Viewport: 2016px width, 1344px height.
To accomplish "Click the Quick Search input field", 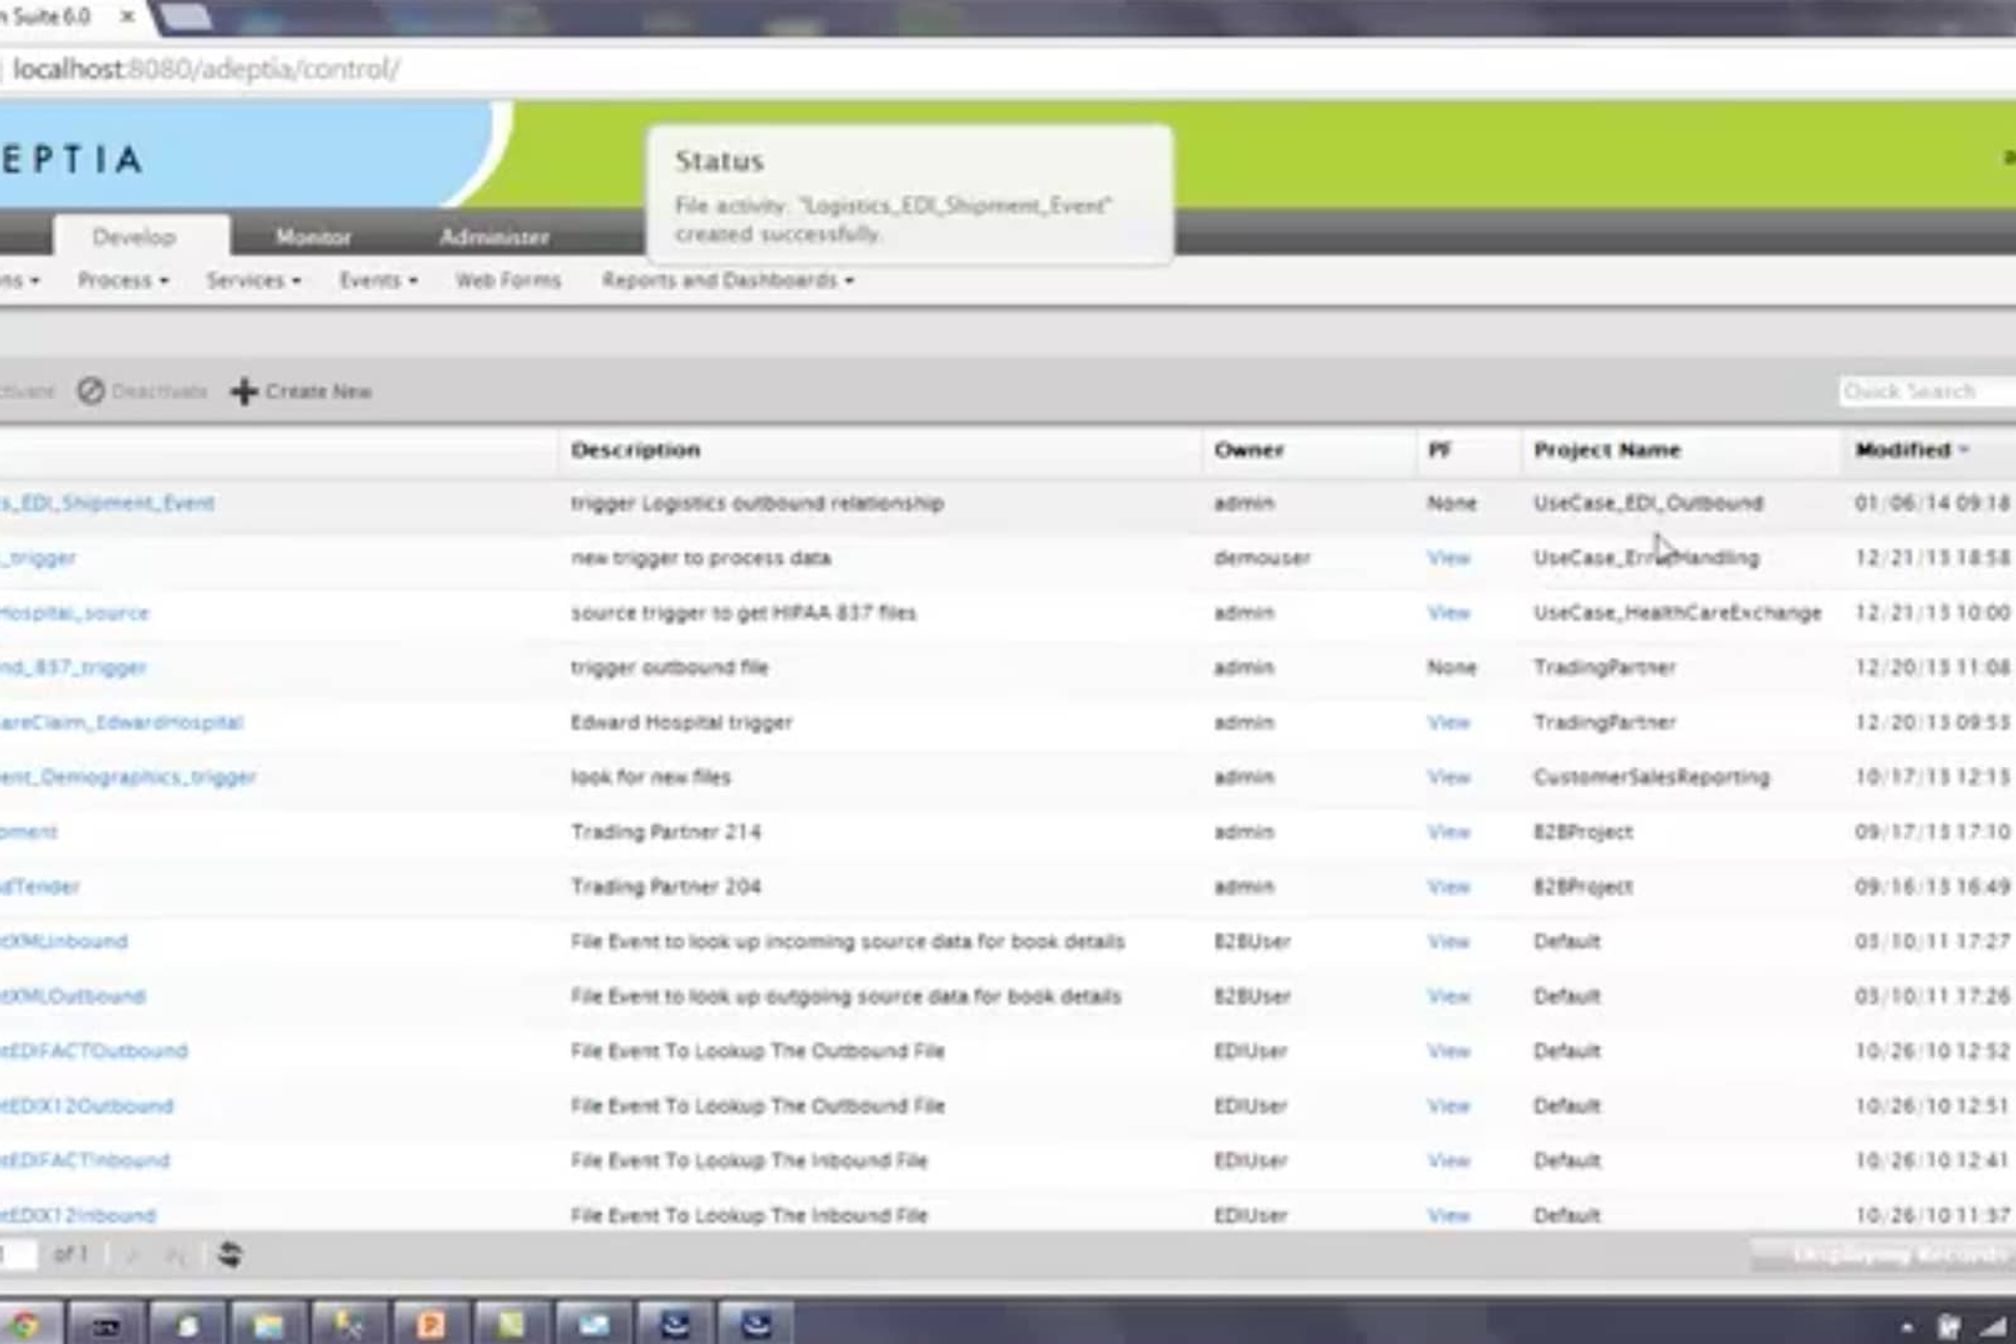I will coord(1925,391).
